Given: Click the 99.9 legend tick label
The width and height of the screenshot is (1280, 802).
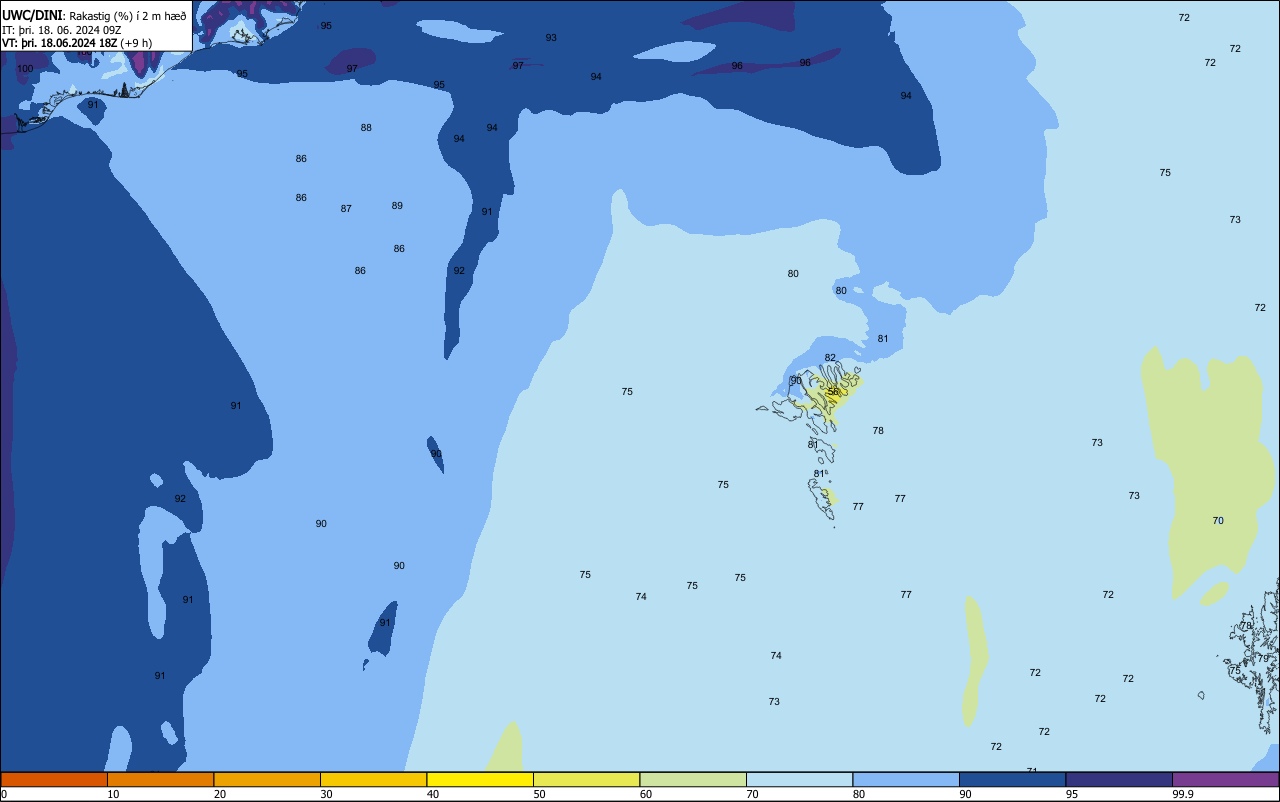Looking at the screenshot, I should tap(1183, 794).
